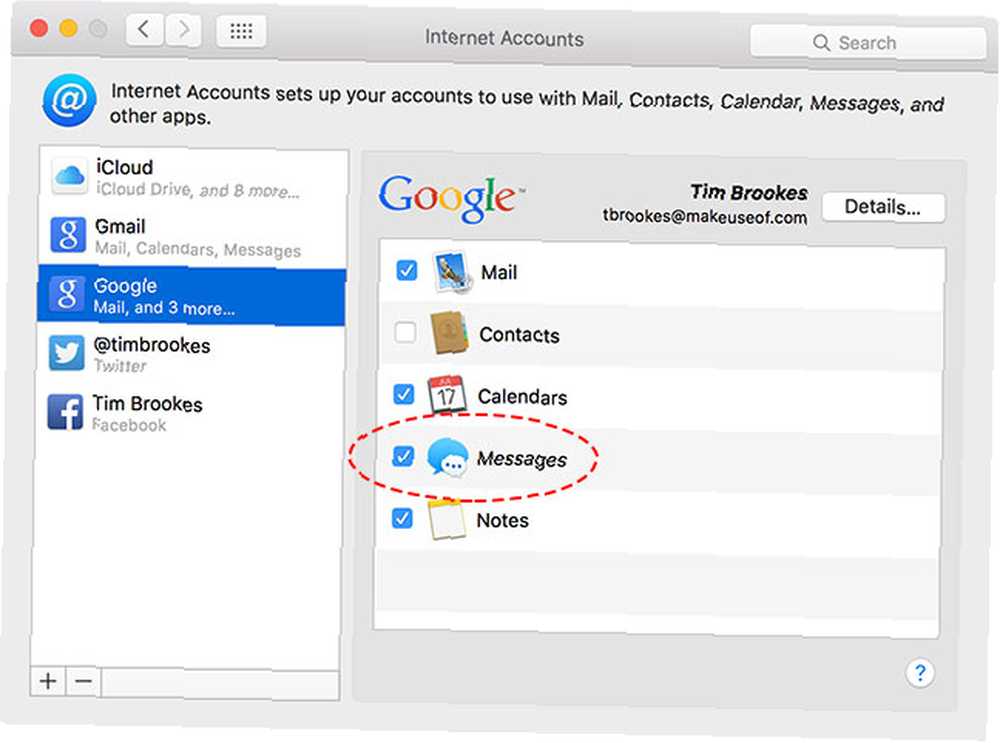This screenshot has height=743, width=1000.
Task: Click the Mail stamp app icon
Action: click(x=452, y=272)
